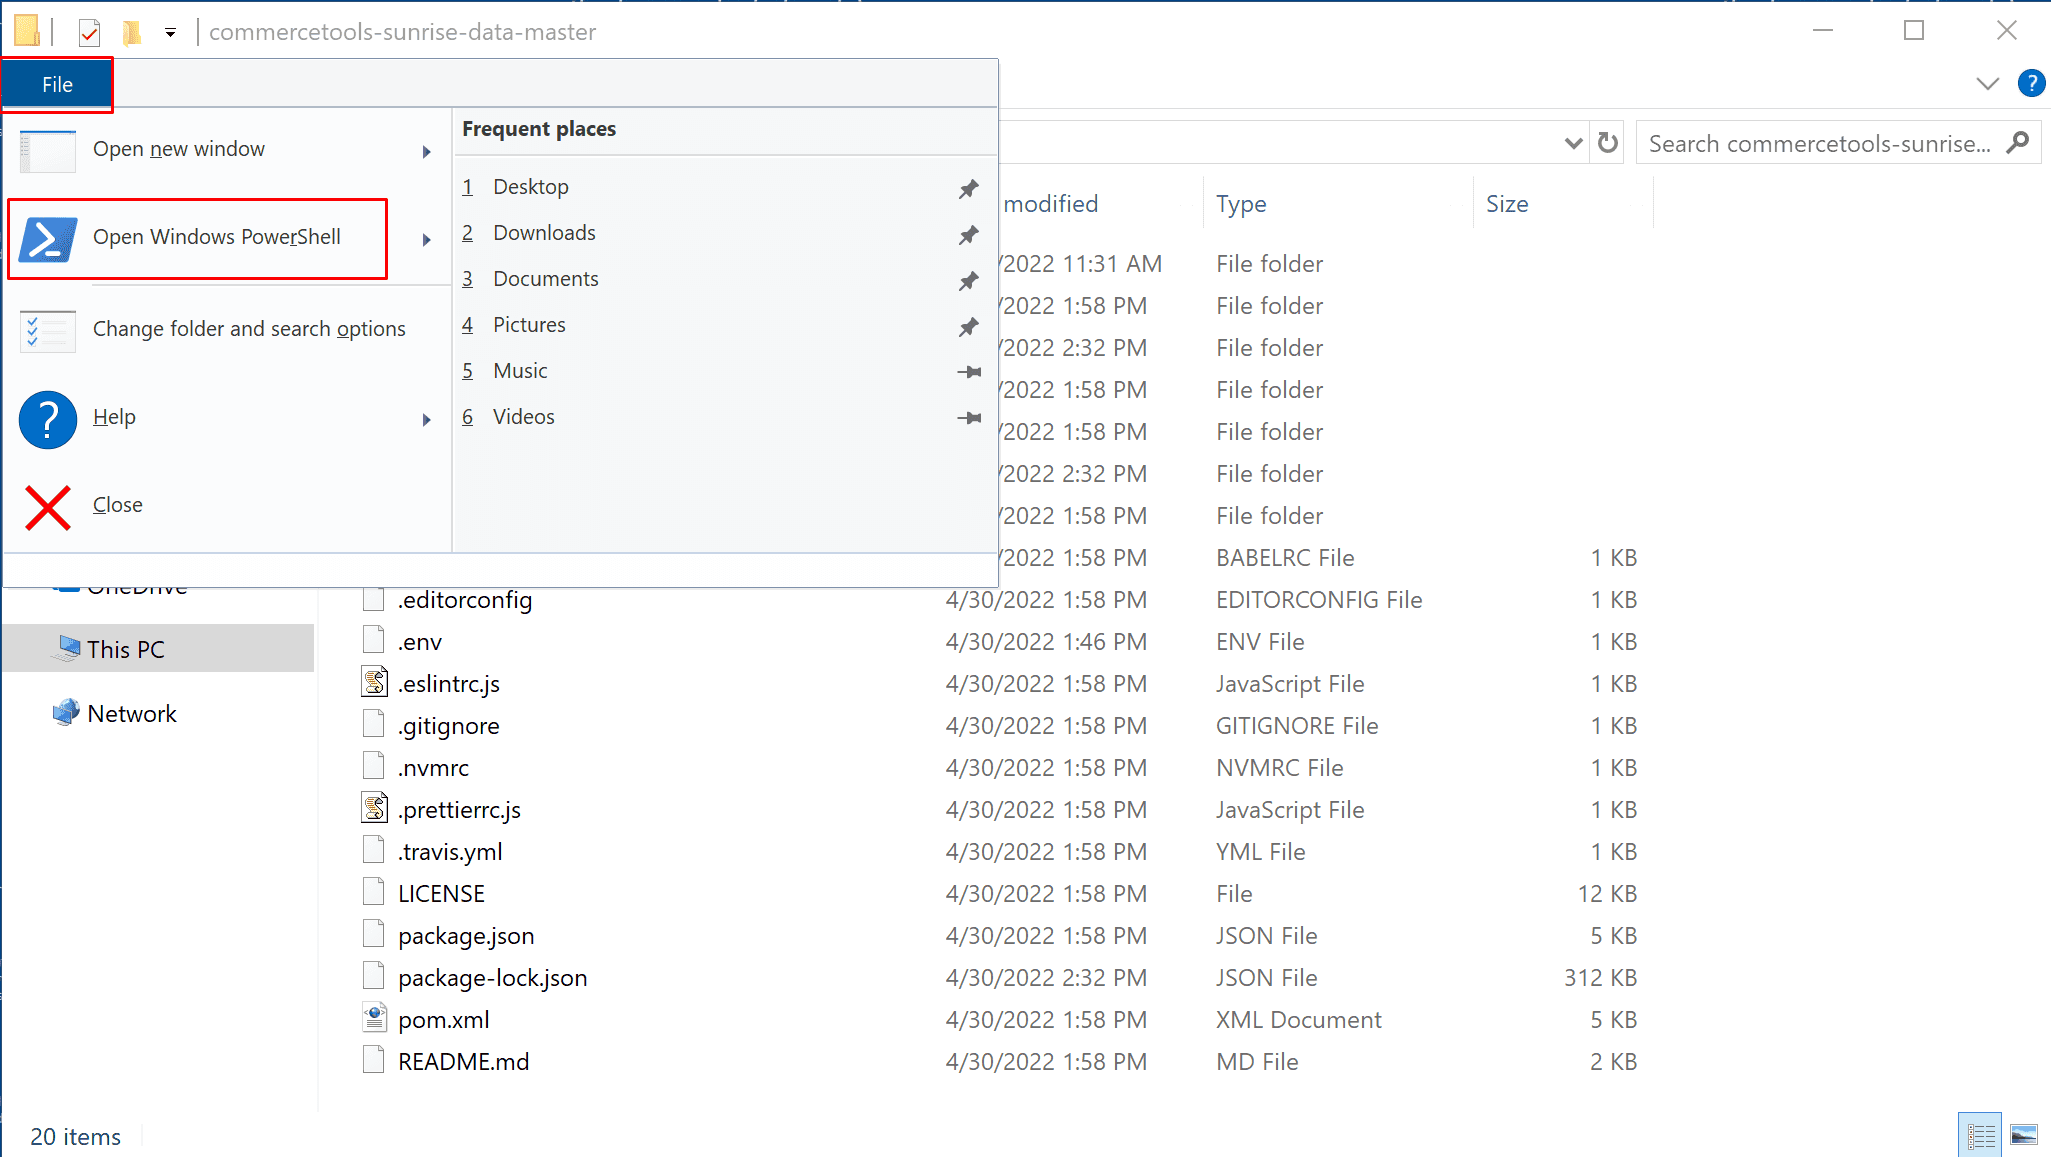This screenshot has height=1157, width=2051.
Task: Click the blue Help question mark icon
Action: (47, 419)
